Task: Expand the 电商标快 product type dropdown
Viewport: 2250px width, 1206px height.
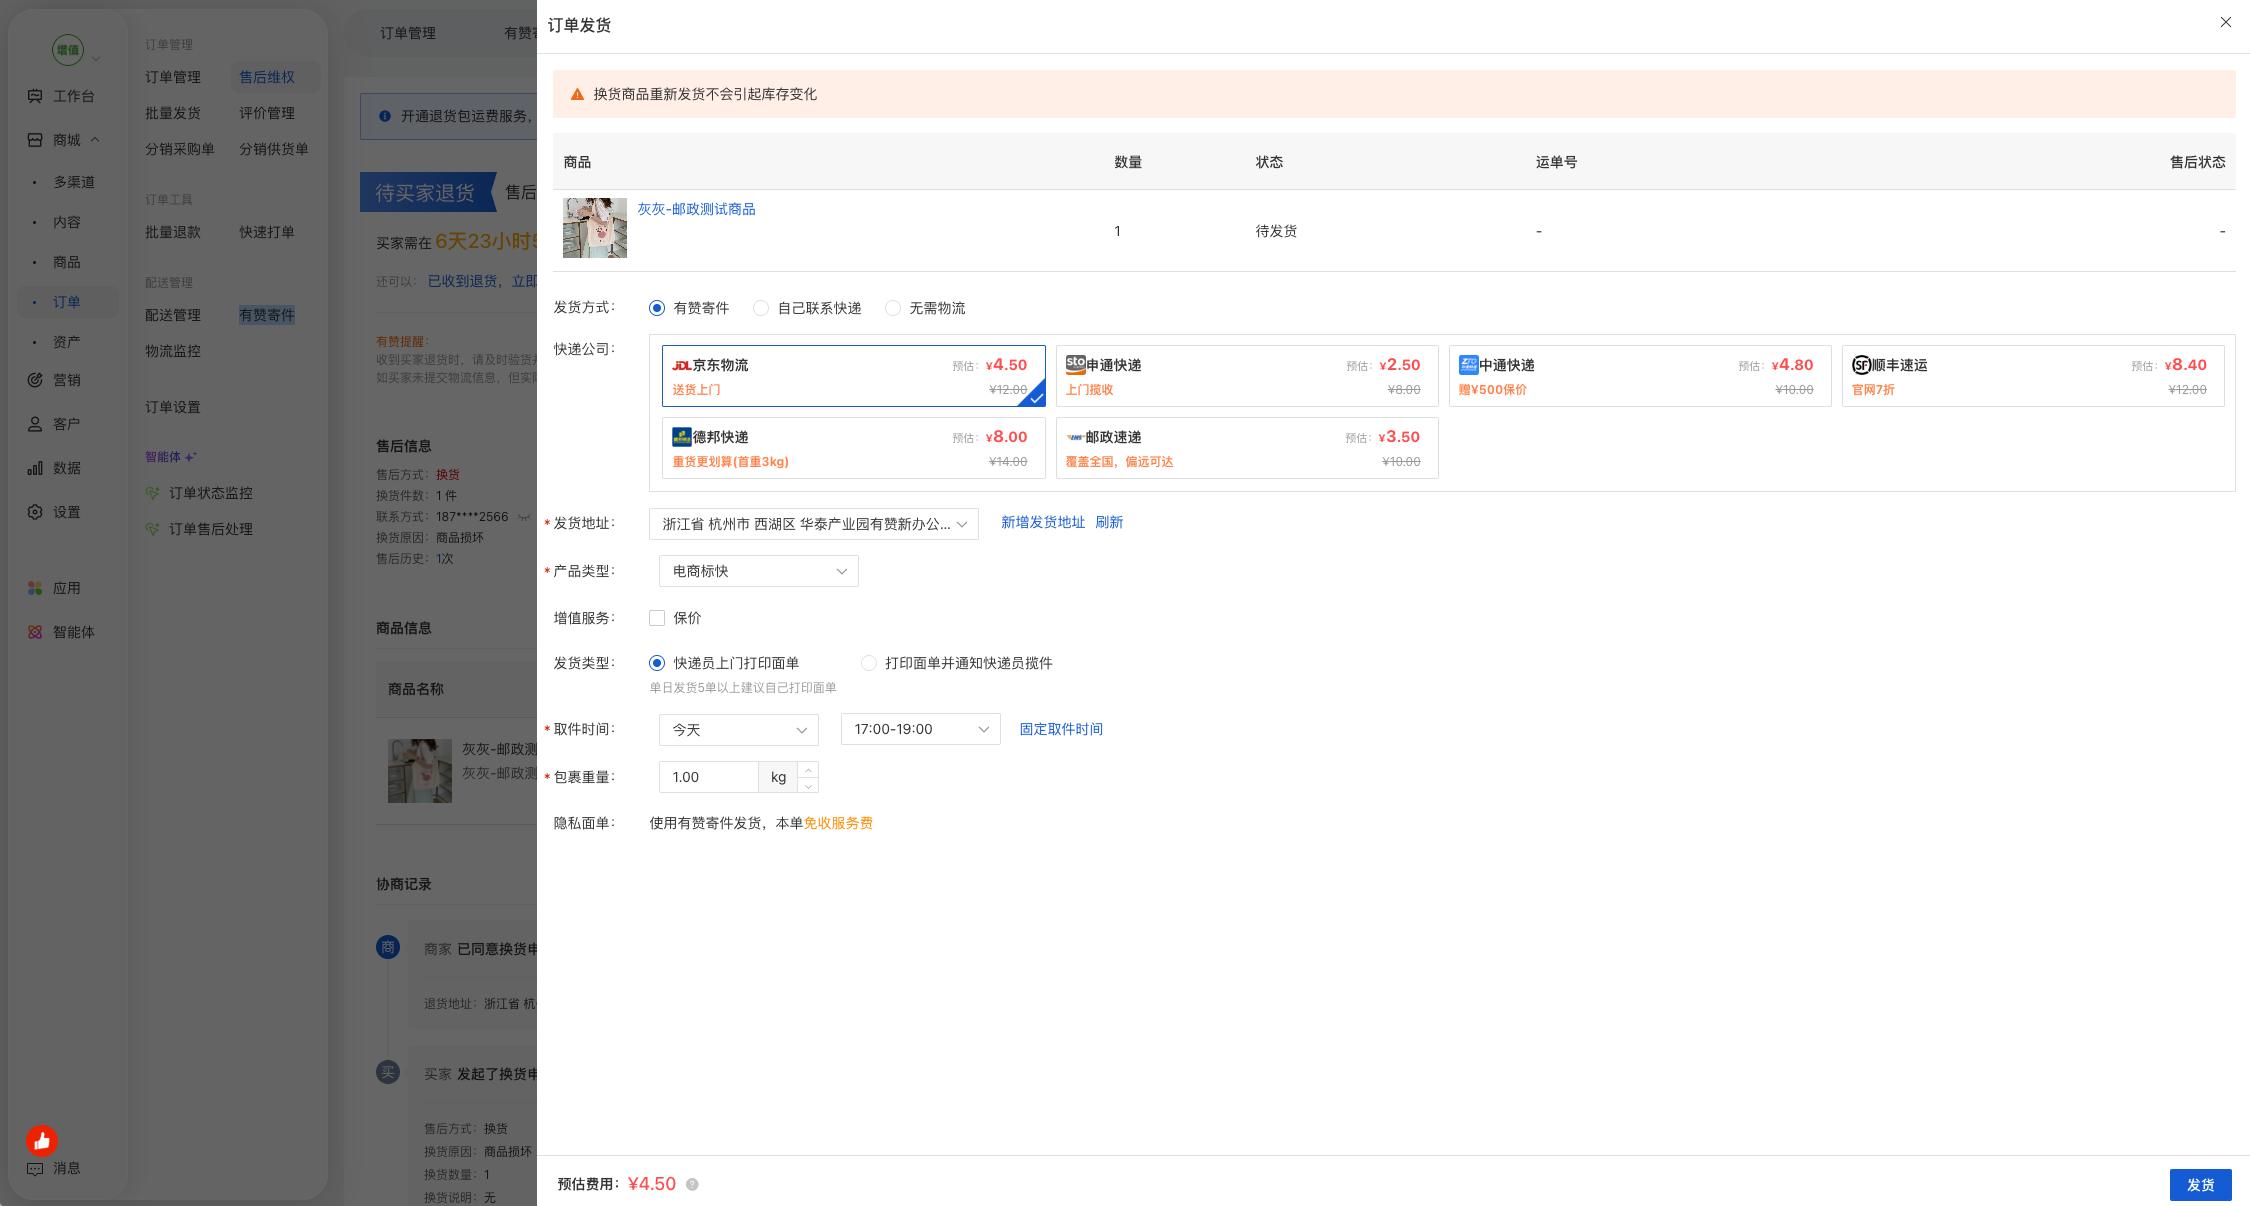Action: pyautogui.click(x=759, y=571)
